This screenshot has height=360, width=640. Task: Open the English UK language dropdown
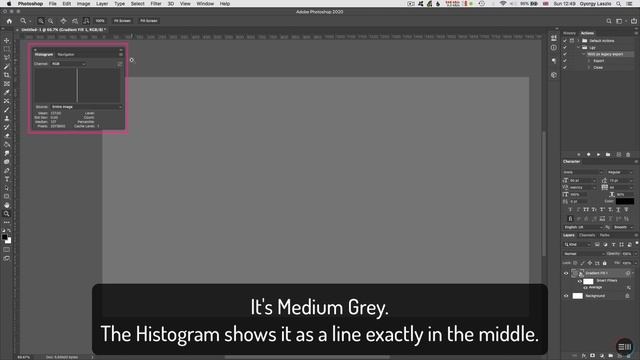point(583,227)
